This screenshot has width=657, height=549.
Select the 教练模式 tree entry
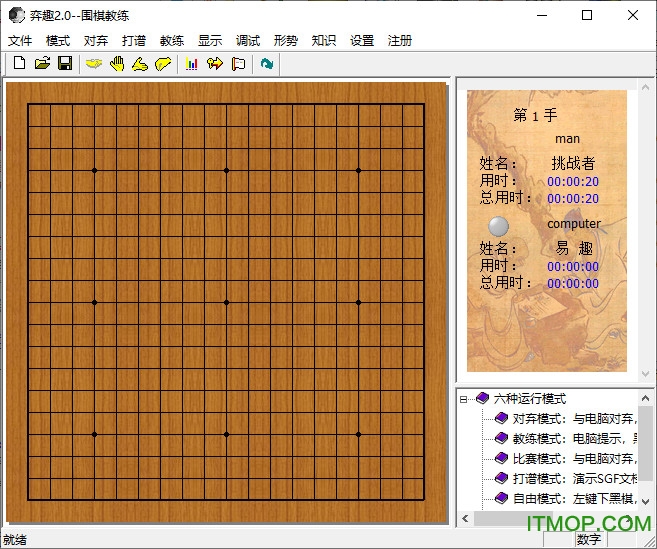coord(575,438)
